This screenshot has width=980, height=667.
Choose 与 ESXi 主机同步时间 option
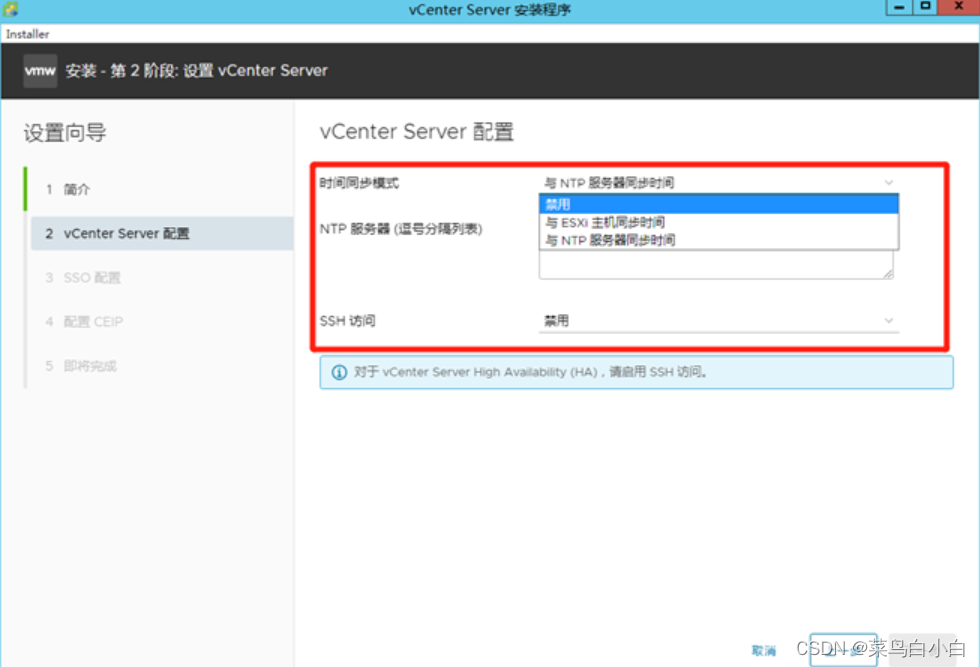(718, 223)
